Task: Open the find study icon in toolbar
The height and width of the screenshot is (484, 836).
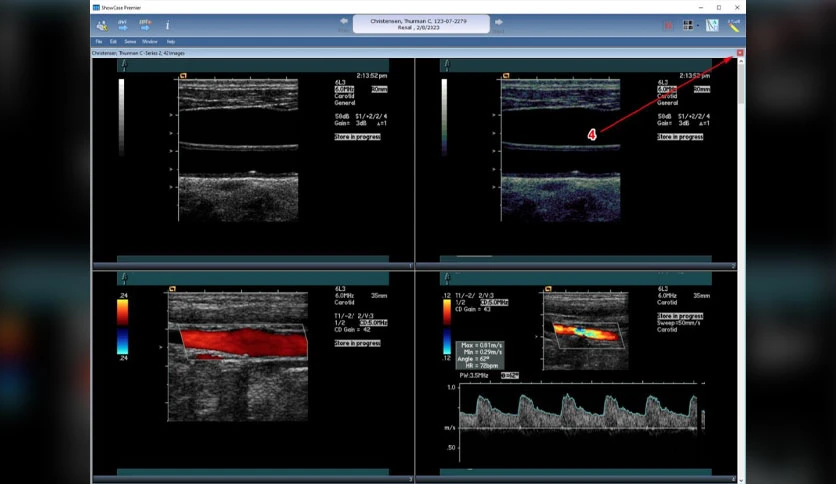Action: point(102,26)
